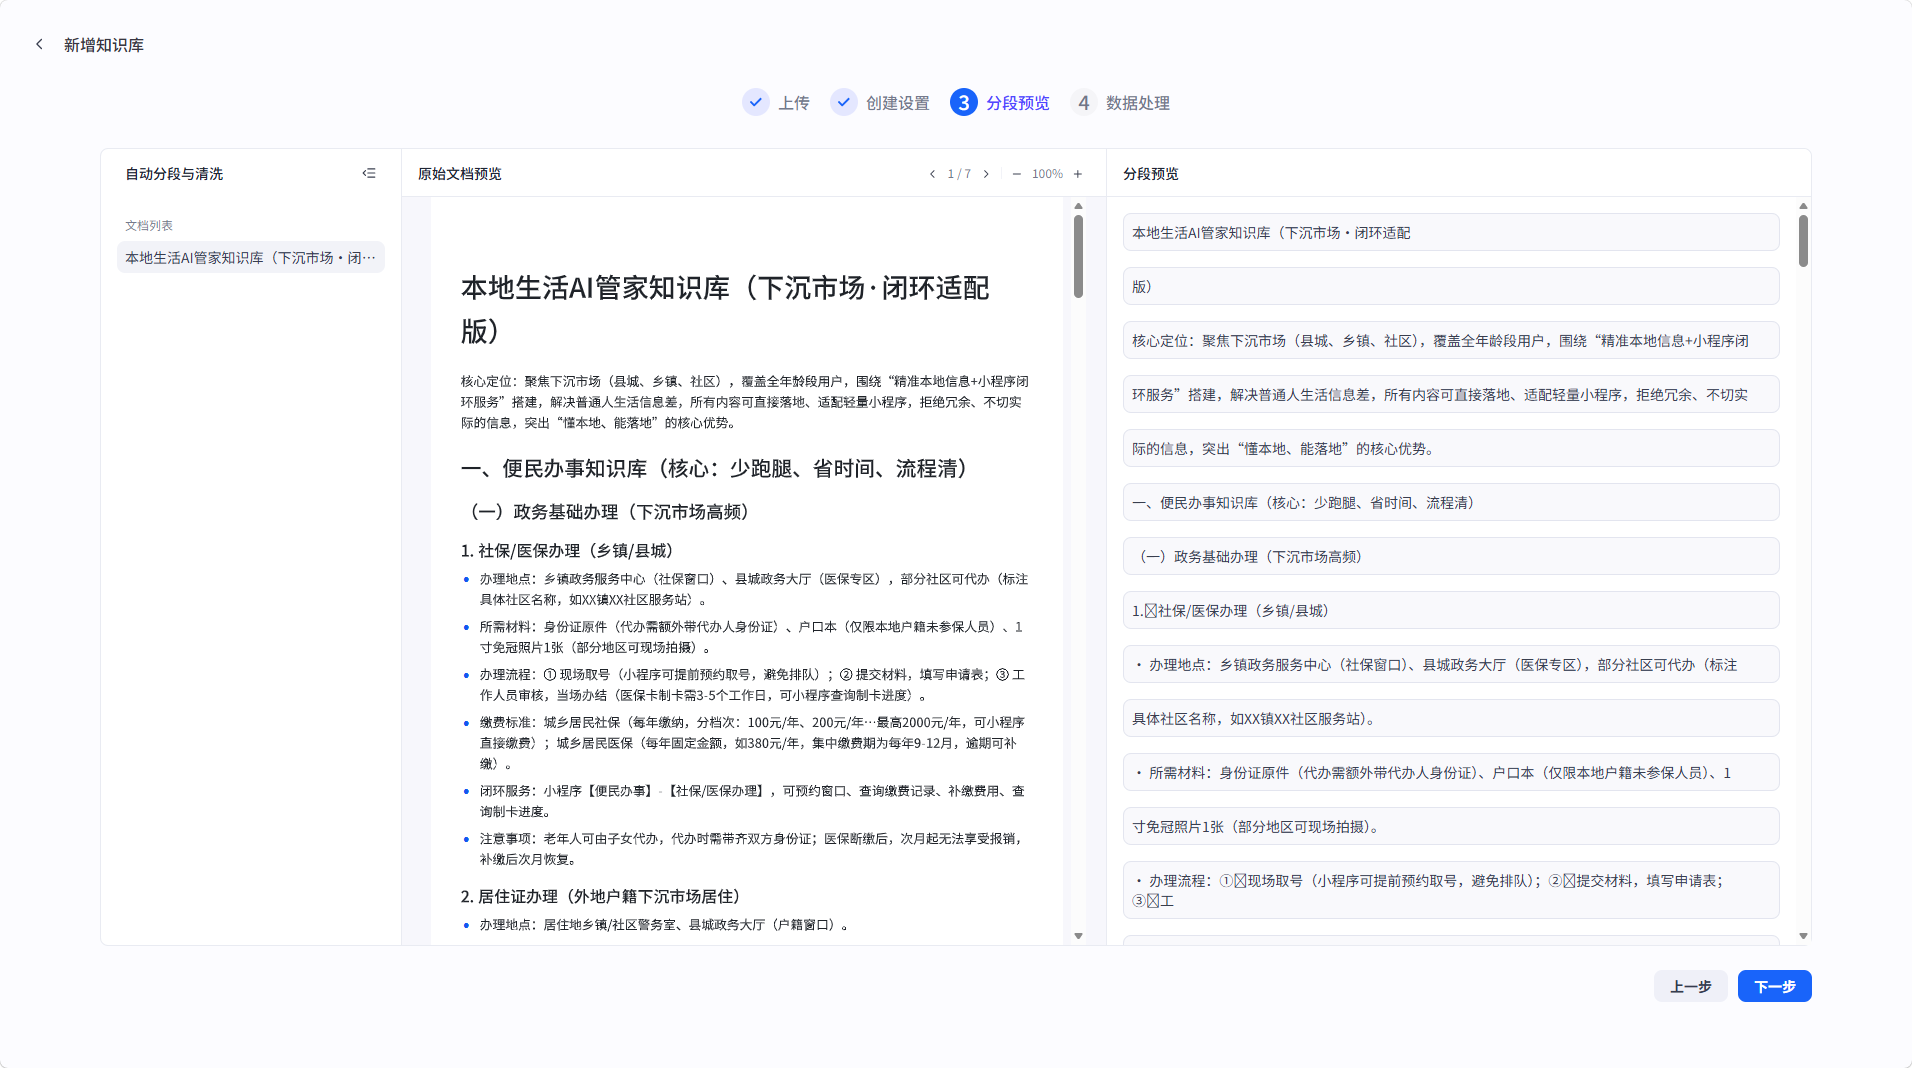Click document title 本地生活AI管家知识库 in preview

point(725,309)
